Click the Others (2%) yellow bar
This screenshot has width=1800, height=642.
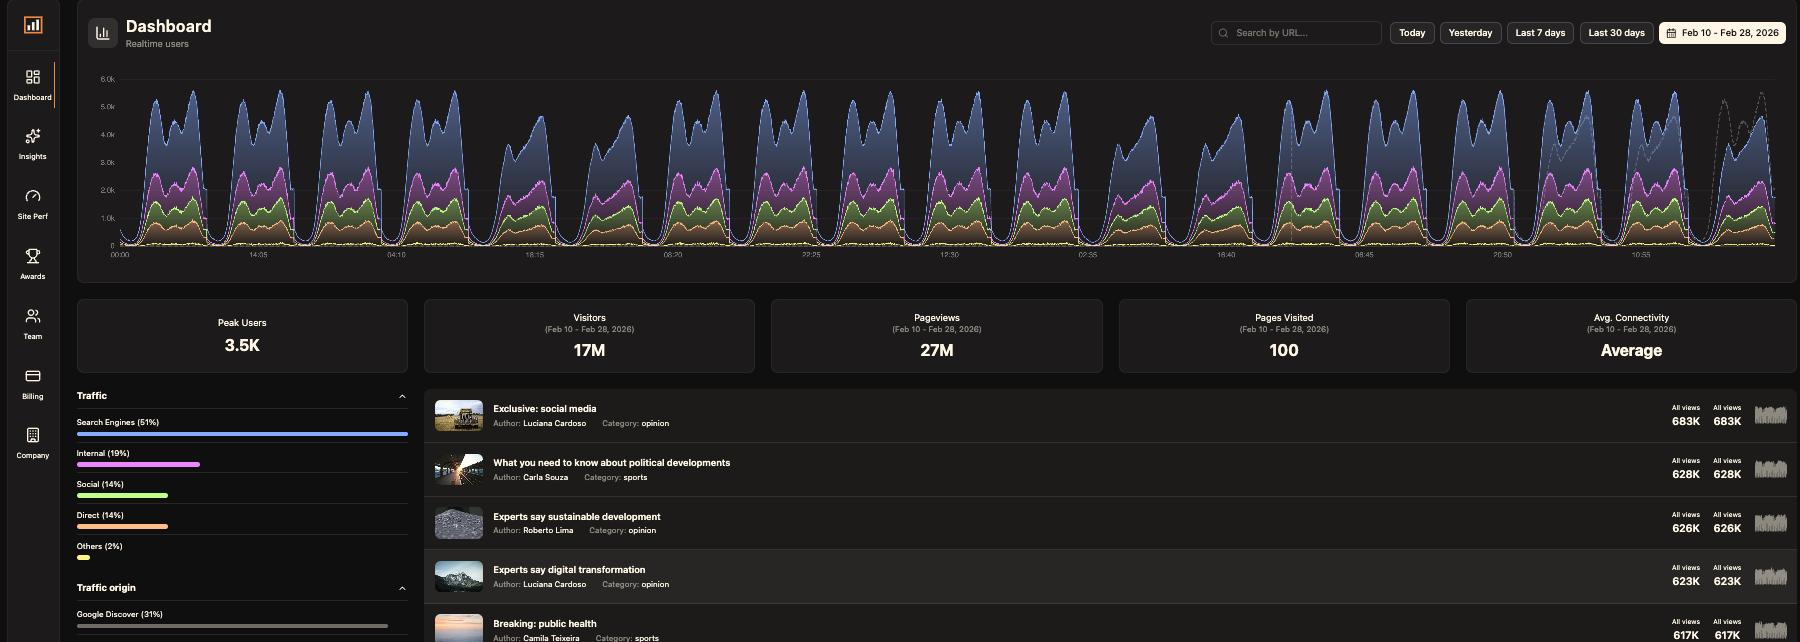tap(83, 558)
